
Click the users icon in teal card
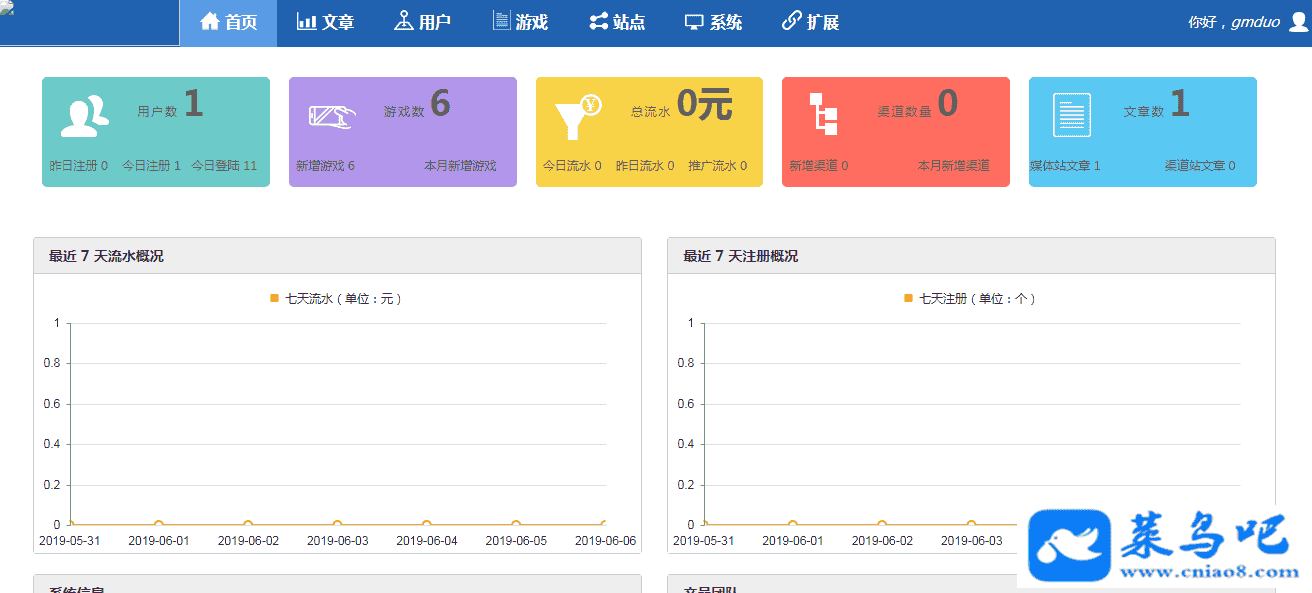click(84, 116)
